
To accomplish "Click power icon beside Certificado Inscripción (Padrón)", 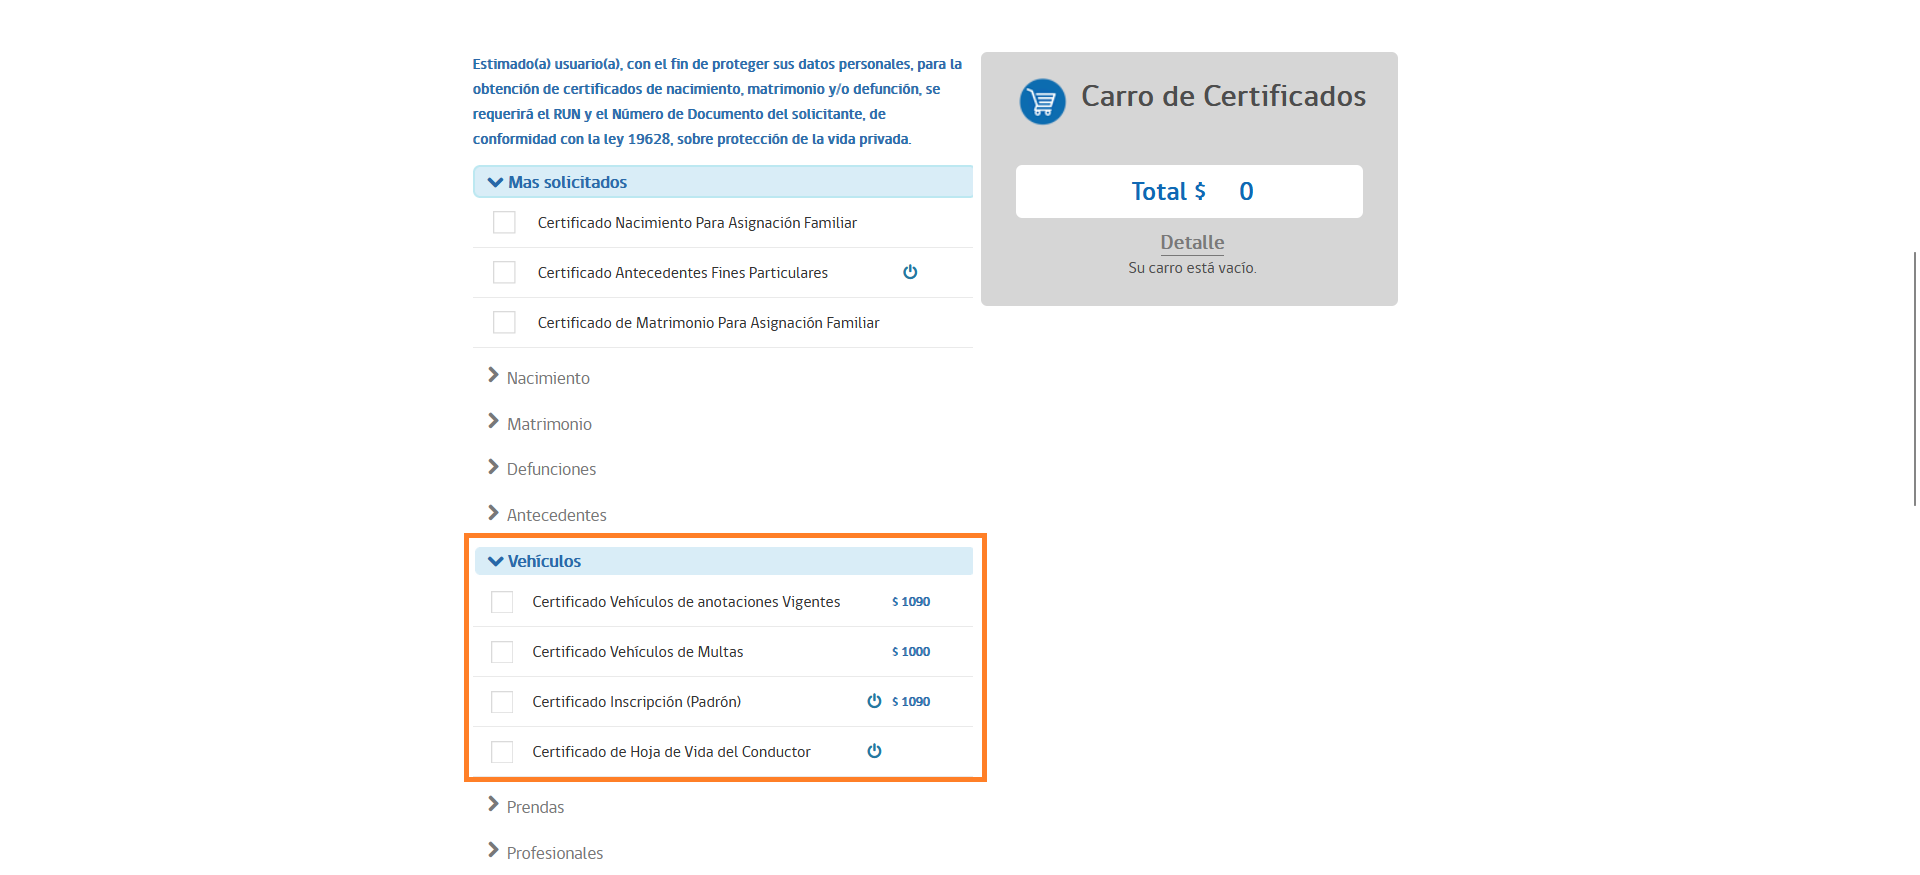I will point(874,701).
